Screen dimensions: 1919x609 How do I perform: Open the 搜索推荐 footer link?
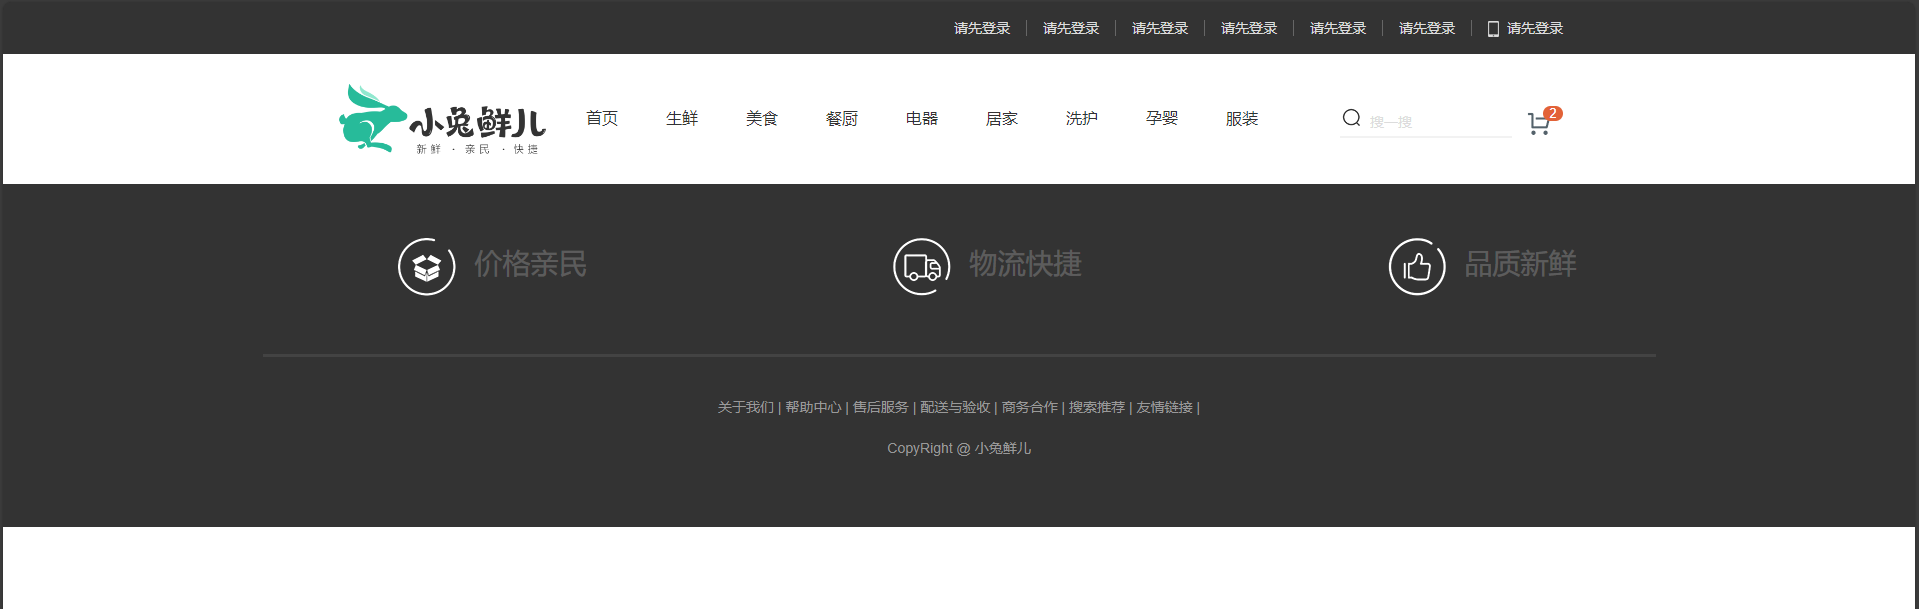pyautogui.click(x=1097, y=407)
